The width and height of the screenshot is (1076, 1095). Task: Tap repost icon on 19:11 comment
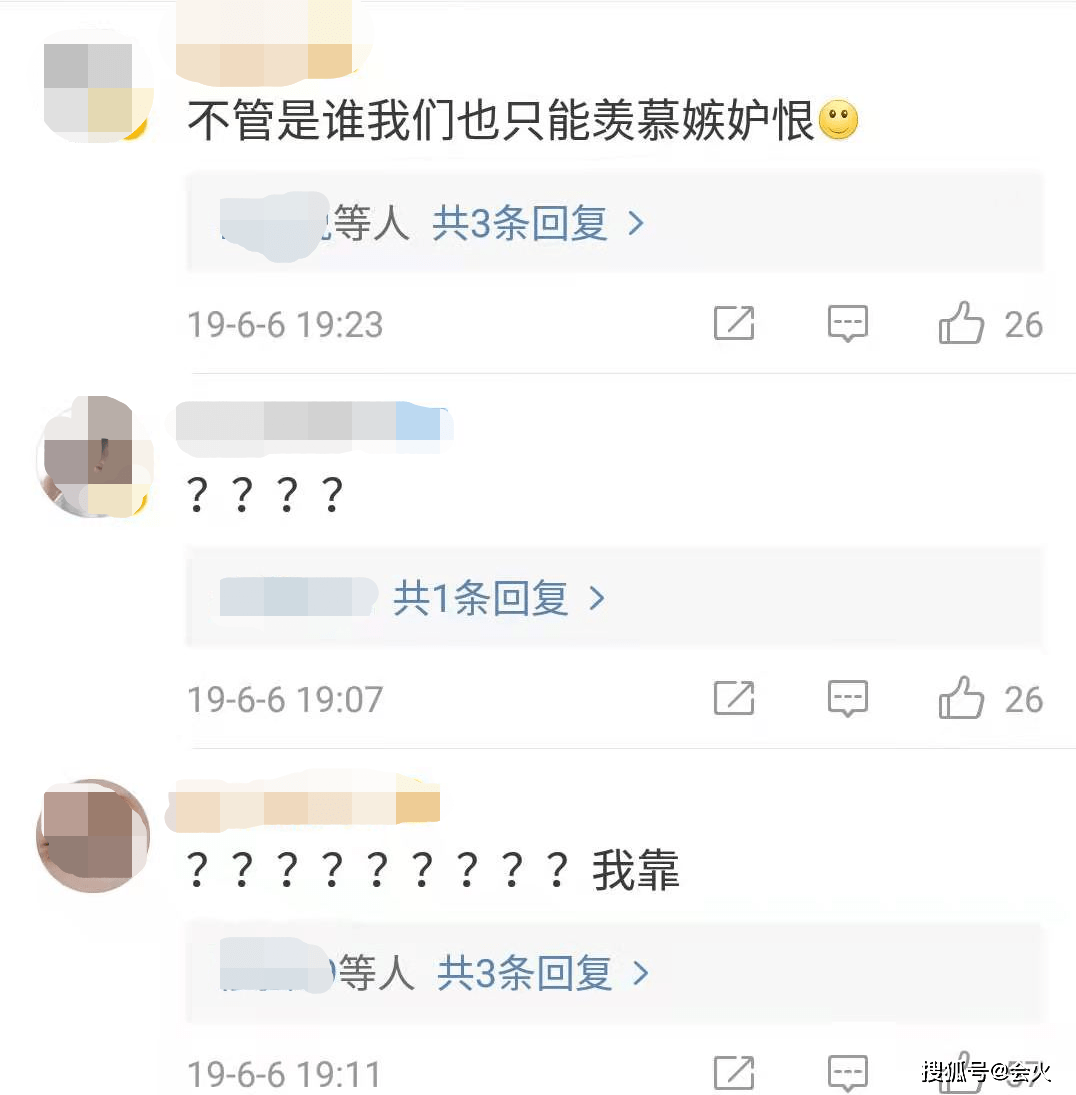(734, 1073)
